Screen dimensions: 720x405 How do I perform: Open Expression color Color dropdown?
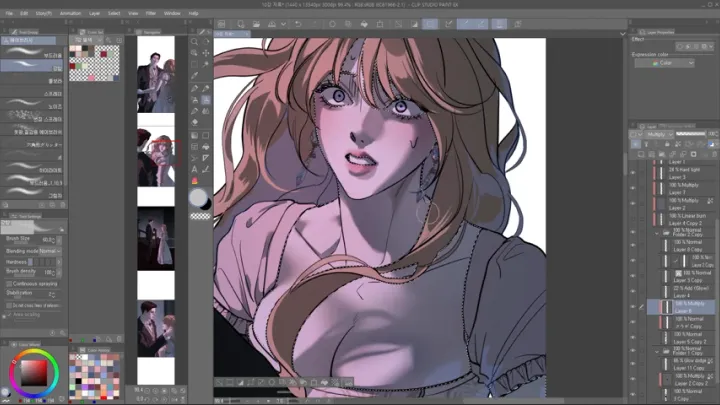pos(664,63)
